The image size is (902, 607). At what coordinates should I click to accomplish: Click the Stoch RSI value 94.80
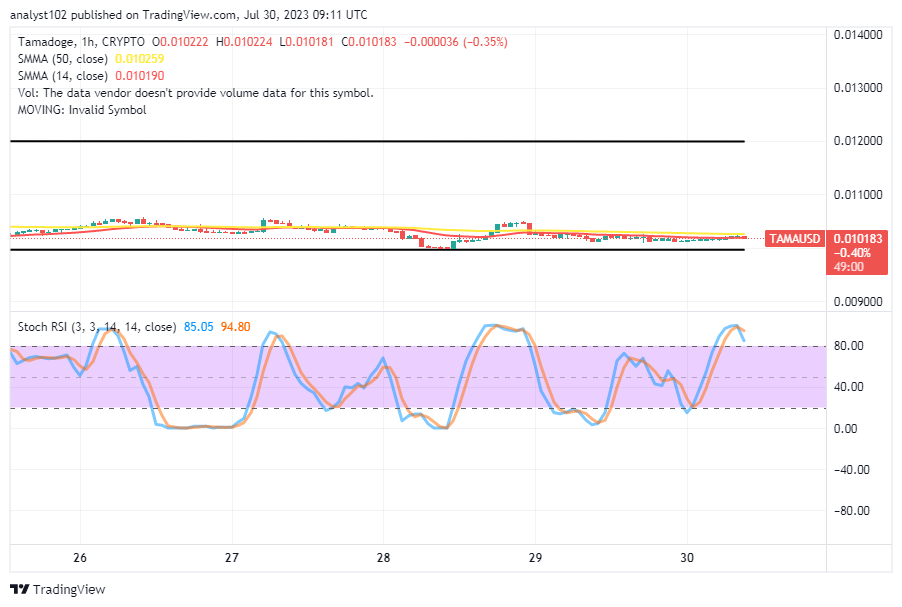pyautogui.click(x=235, y=327)
